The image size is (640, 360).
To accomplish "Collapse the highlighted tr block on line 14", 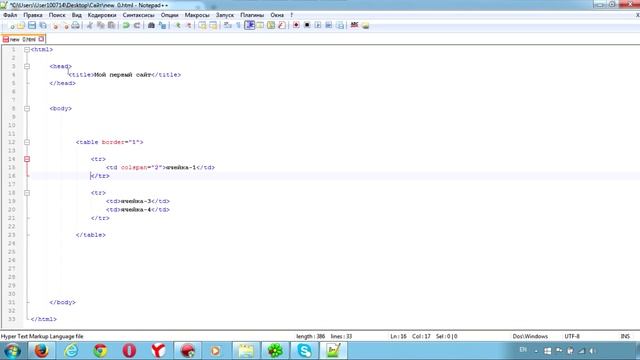I will 27,159.
